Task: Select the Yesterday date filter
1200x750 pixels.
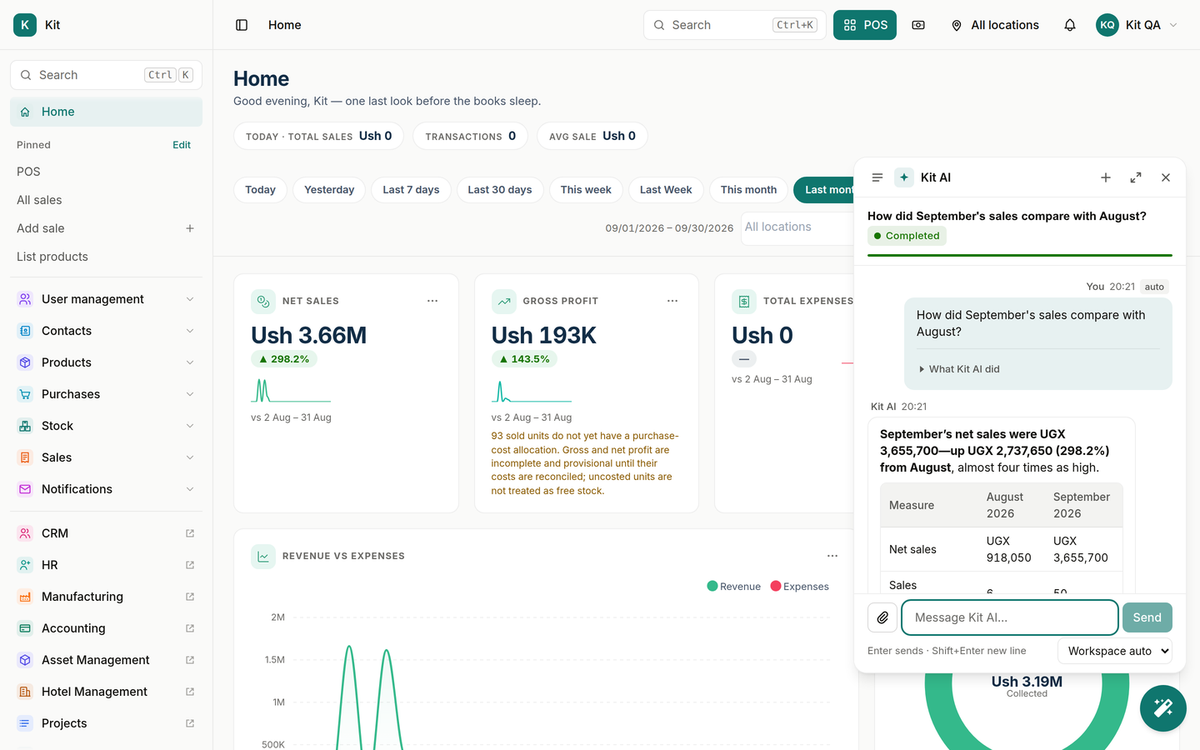Action: pyautogui.click(x=329, y=190)
